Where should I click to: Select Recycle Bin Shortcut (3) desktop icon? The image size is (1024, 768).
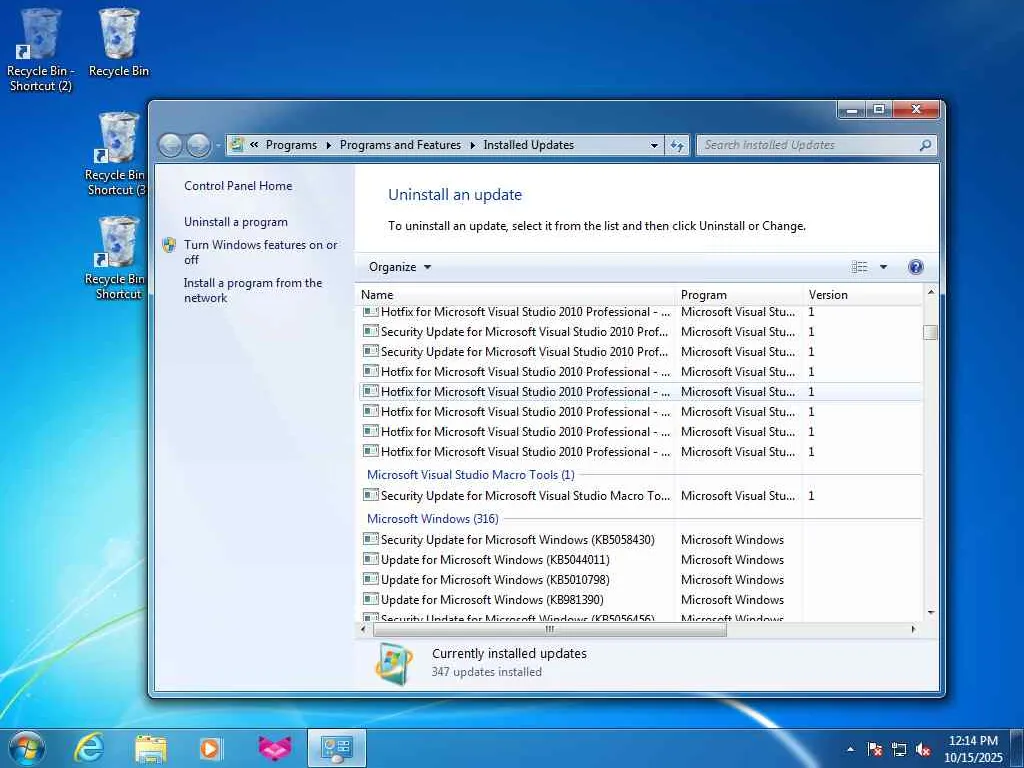coord(118,154)
